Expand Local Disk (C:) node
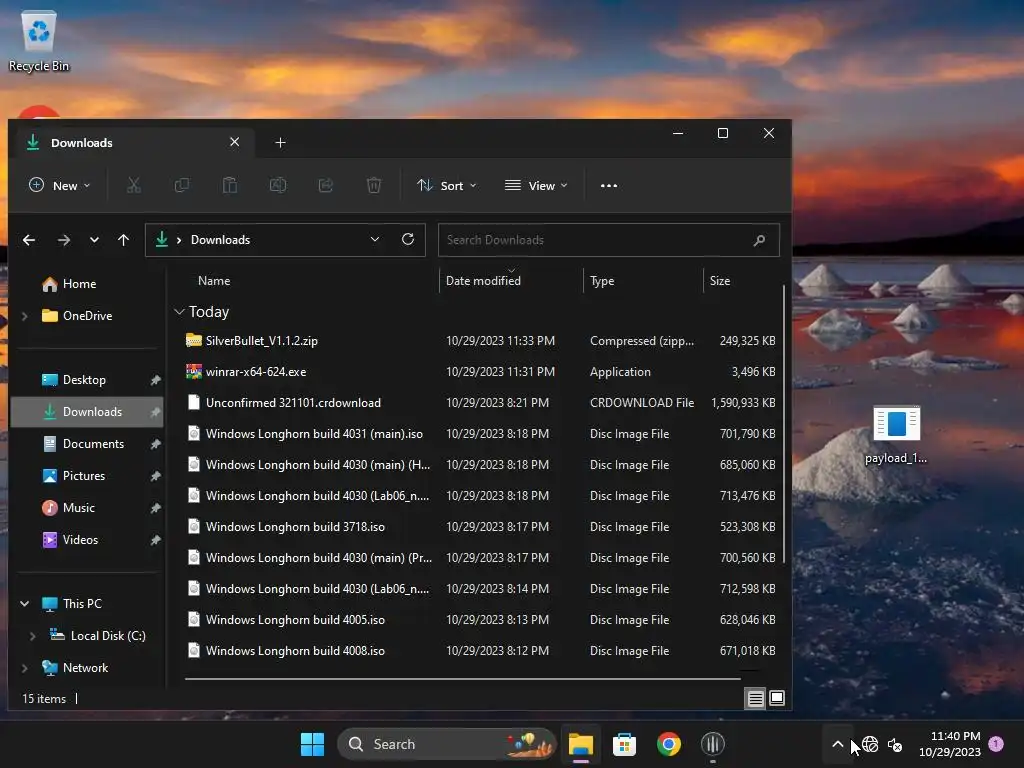This screenshot has height=768, width=1024. 33,636
